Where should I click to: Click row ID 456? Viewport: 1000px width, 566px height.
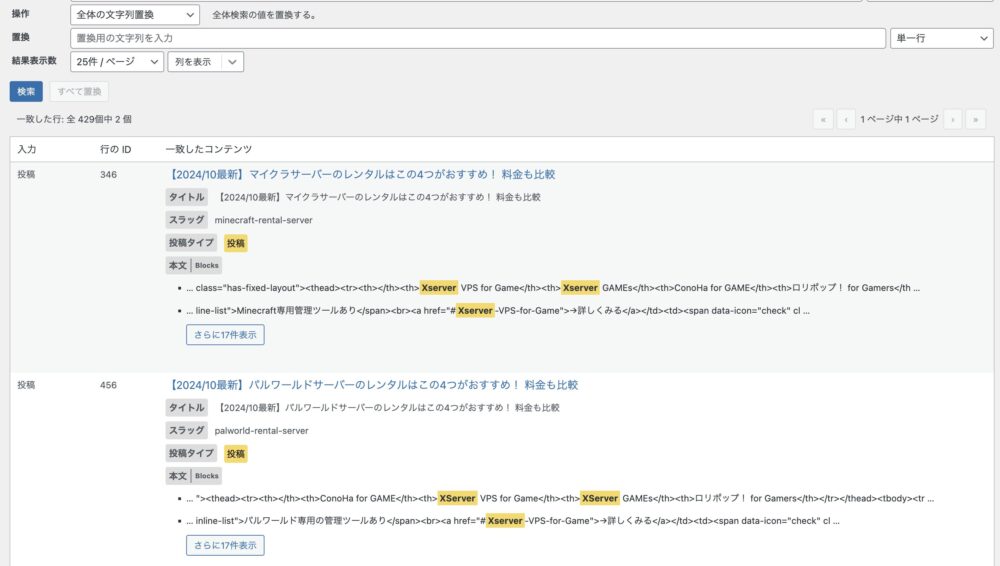click(108, 385)
